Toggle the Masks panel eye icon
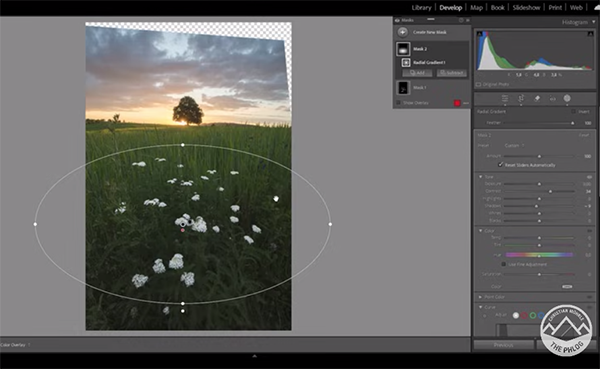 click(x=397, y=20)
